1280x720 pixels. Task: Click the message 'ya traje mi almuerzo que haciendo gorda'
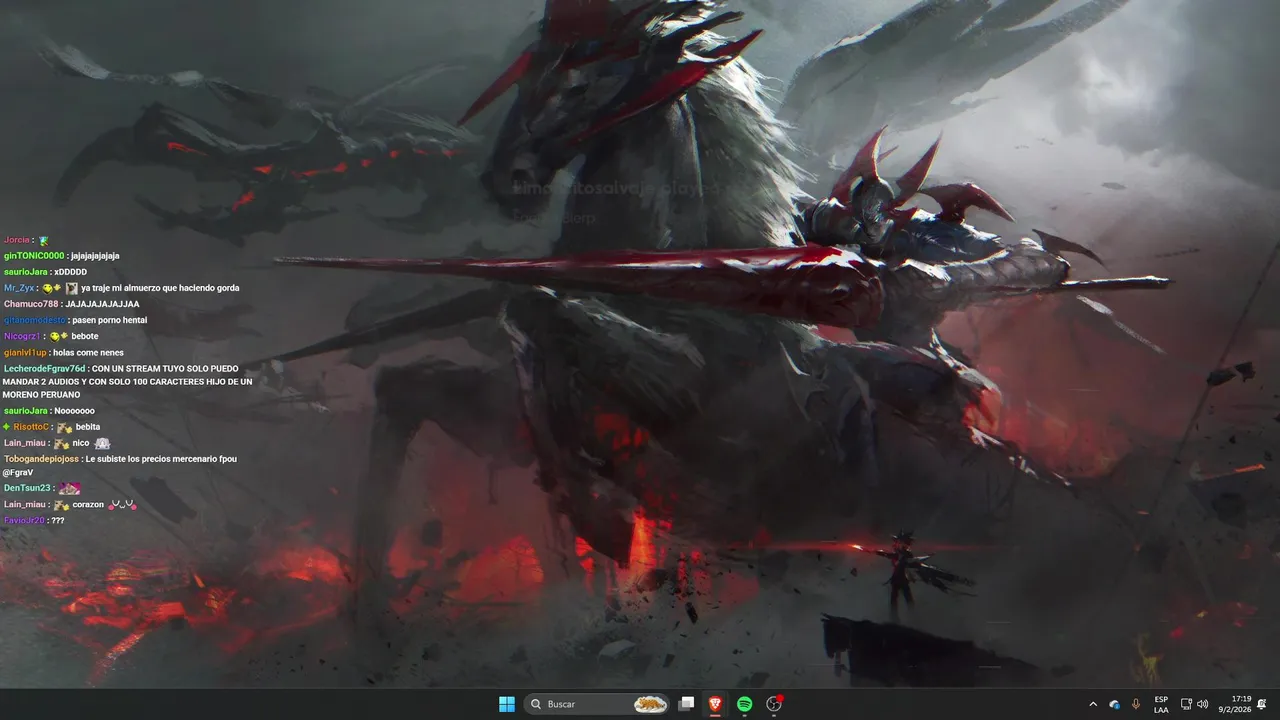click(160, 288)
